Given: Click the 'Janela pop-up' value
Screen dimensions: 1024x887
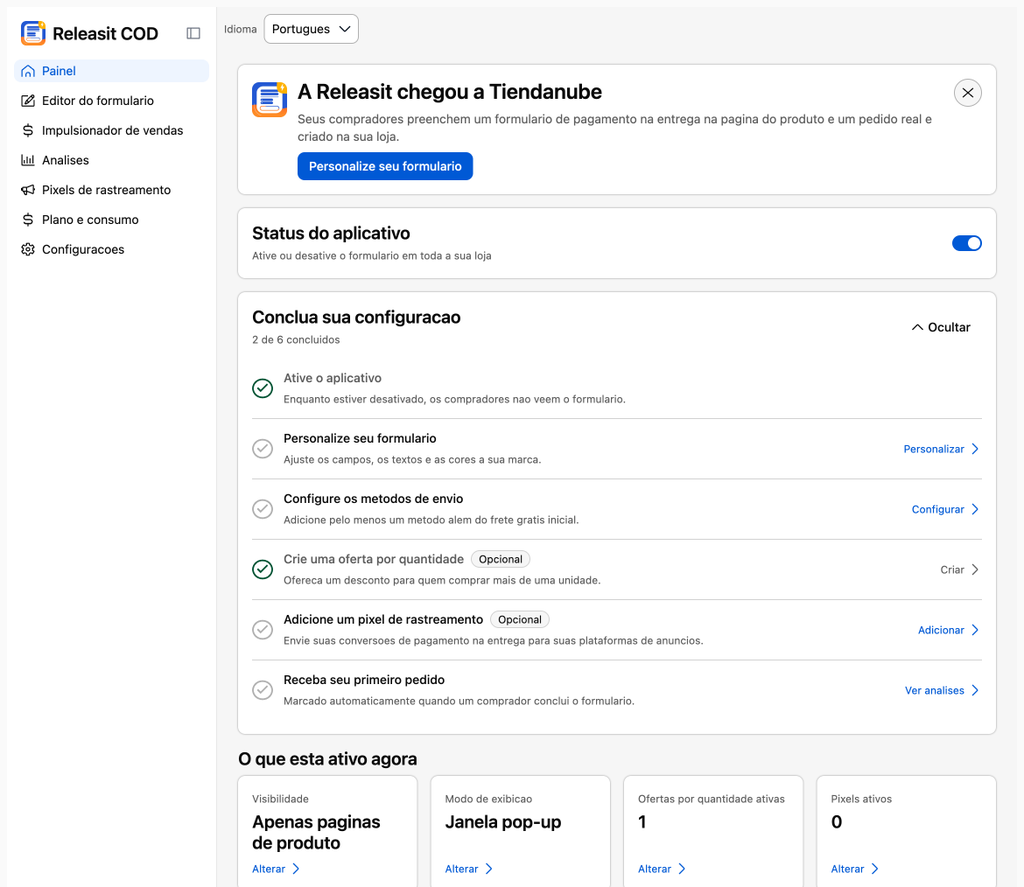Looking at the screenshot, I should click(x=503, y=822).
